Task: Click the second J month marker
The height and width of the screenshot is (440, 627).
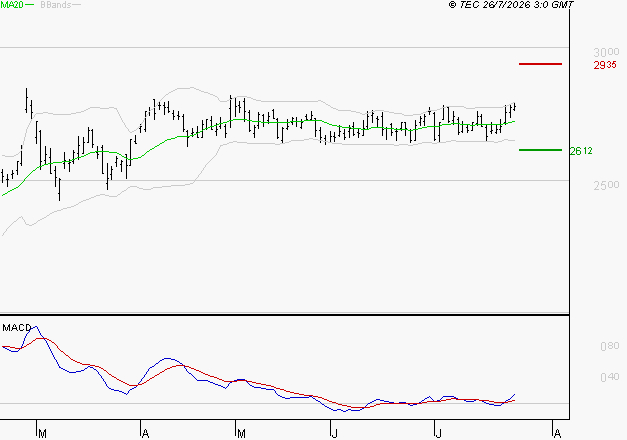Action: click(438, 434)
